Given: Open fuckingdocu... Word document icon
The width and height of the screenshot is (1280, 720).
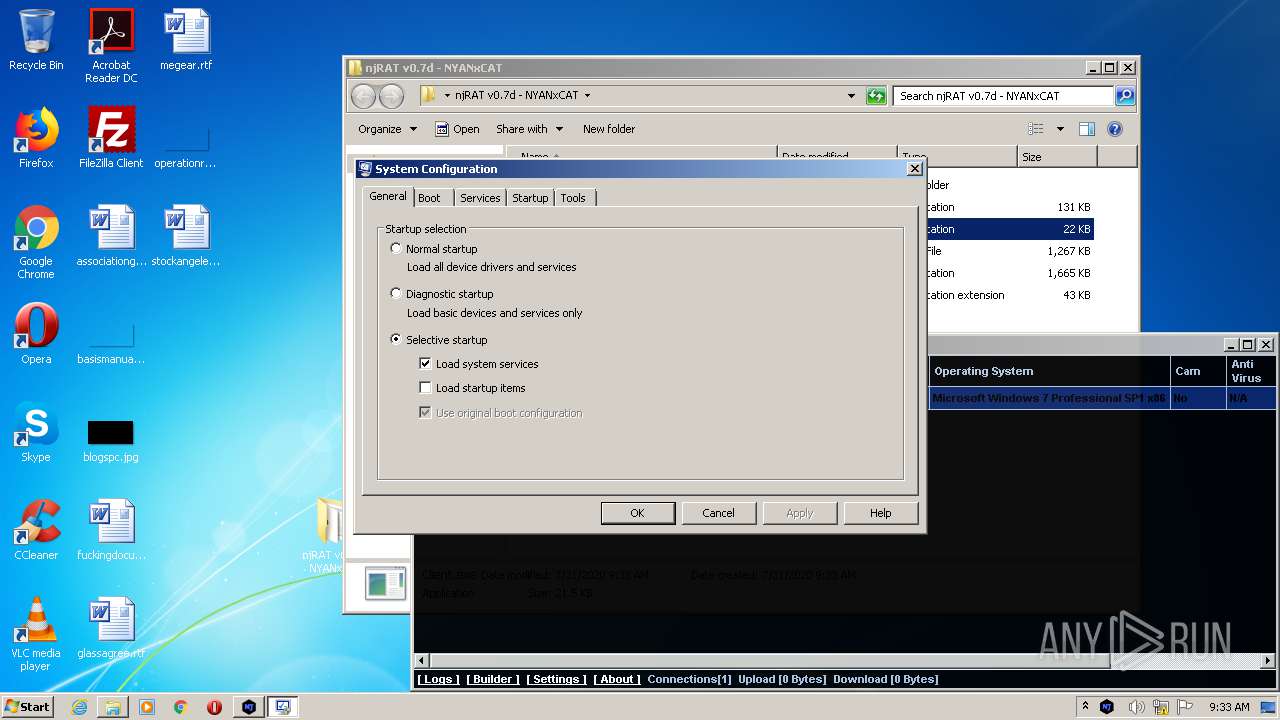Looking at the screenshot, I should (x=111, y=530).
